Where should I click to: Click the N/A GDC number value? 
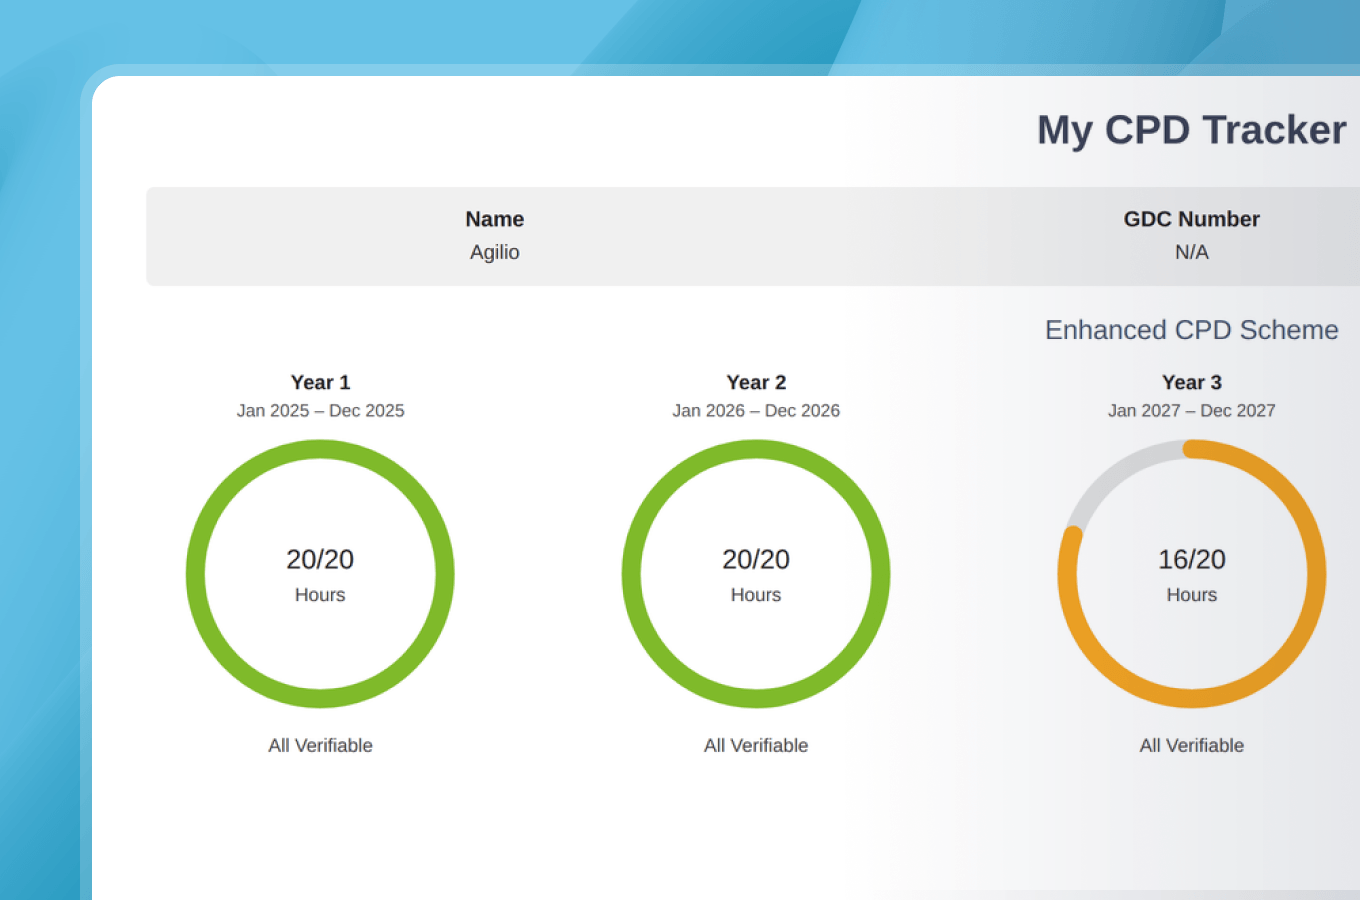[x=1192, y=252]
